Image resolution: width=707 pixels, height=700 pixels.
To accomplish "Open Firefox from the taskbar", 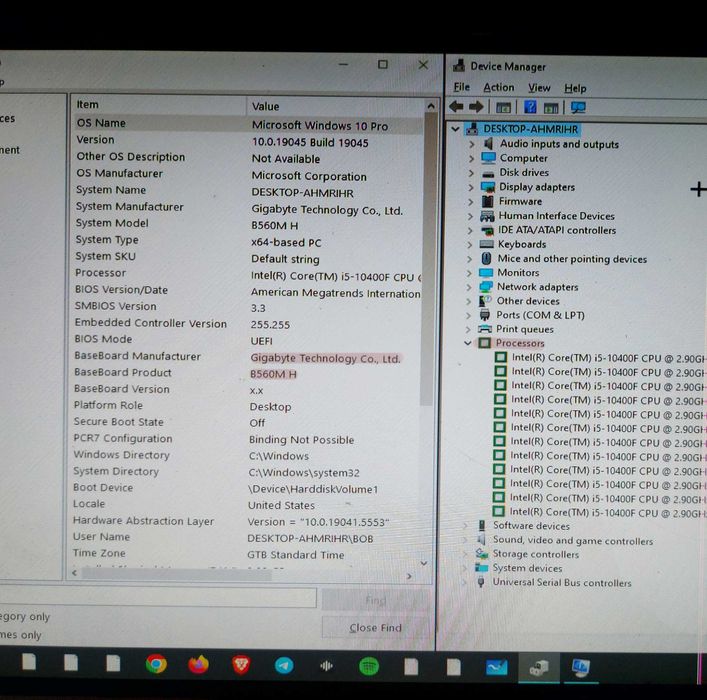I will coord(198,664).
